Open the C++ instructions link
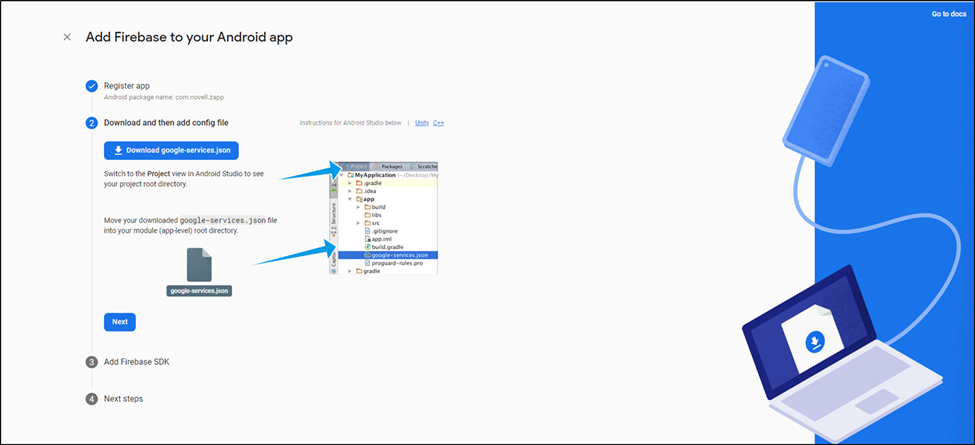The width and height of the screenshot is (975, 445). (438, 123)
